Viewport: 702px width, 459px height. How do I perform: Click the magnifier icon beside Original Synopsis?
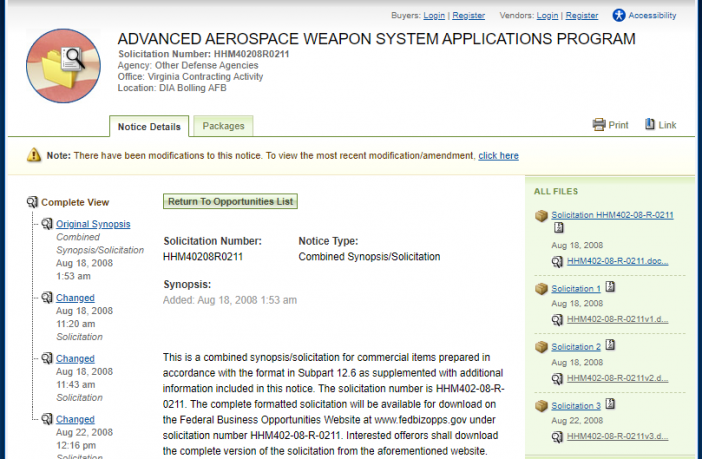(47, 223)
